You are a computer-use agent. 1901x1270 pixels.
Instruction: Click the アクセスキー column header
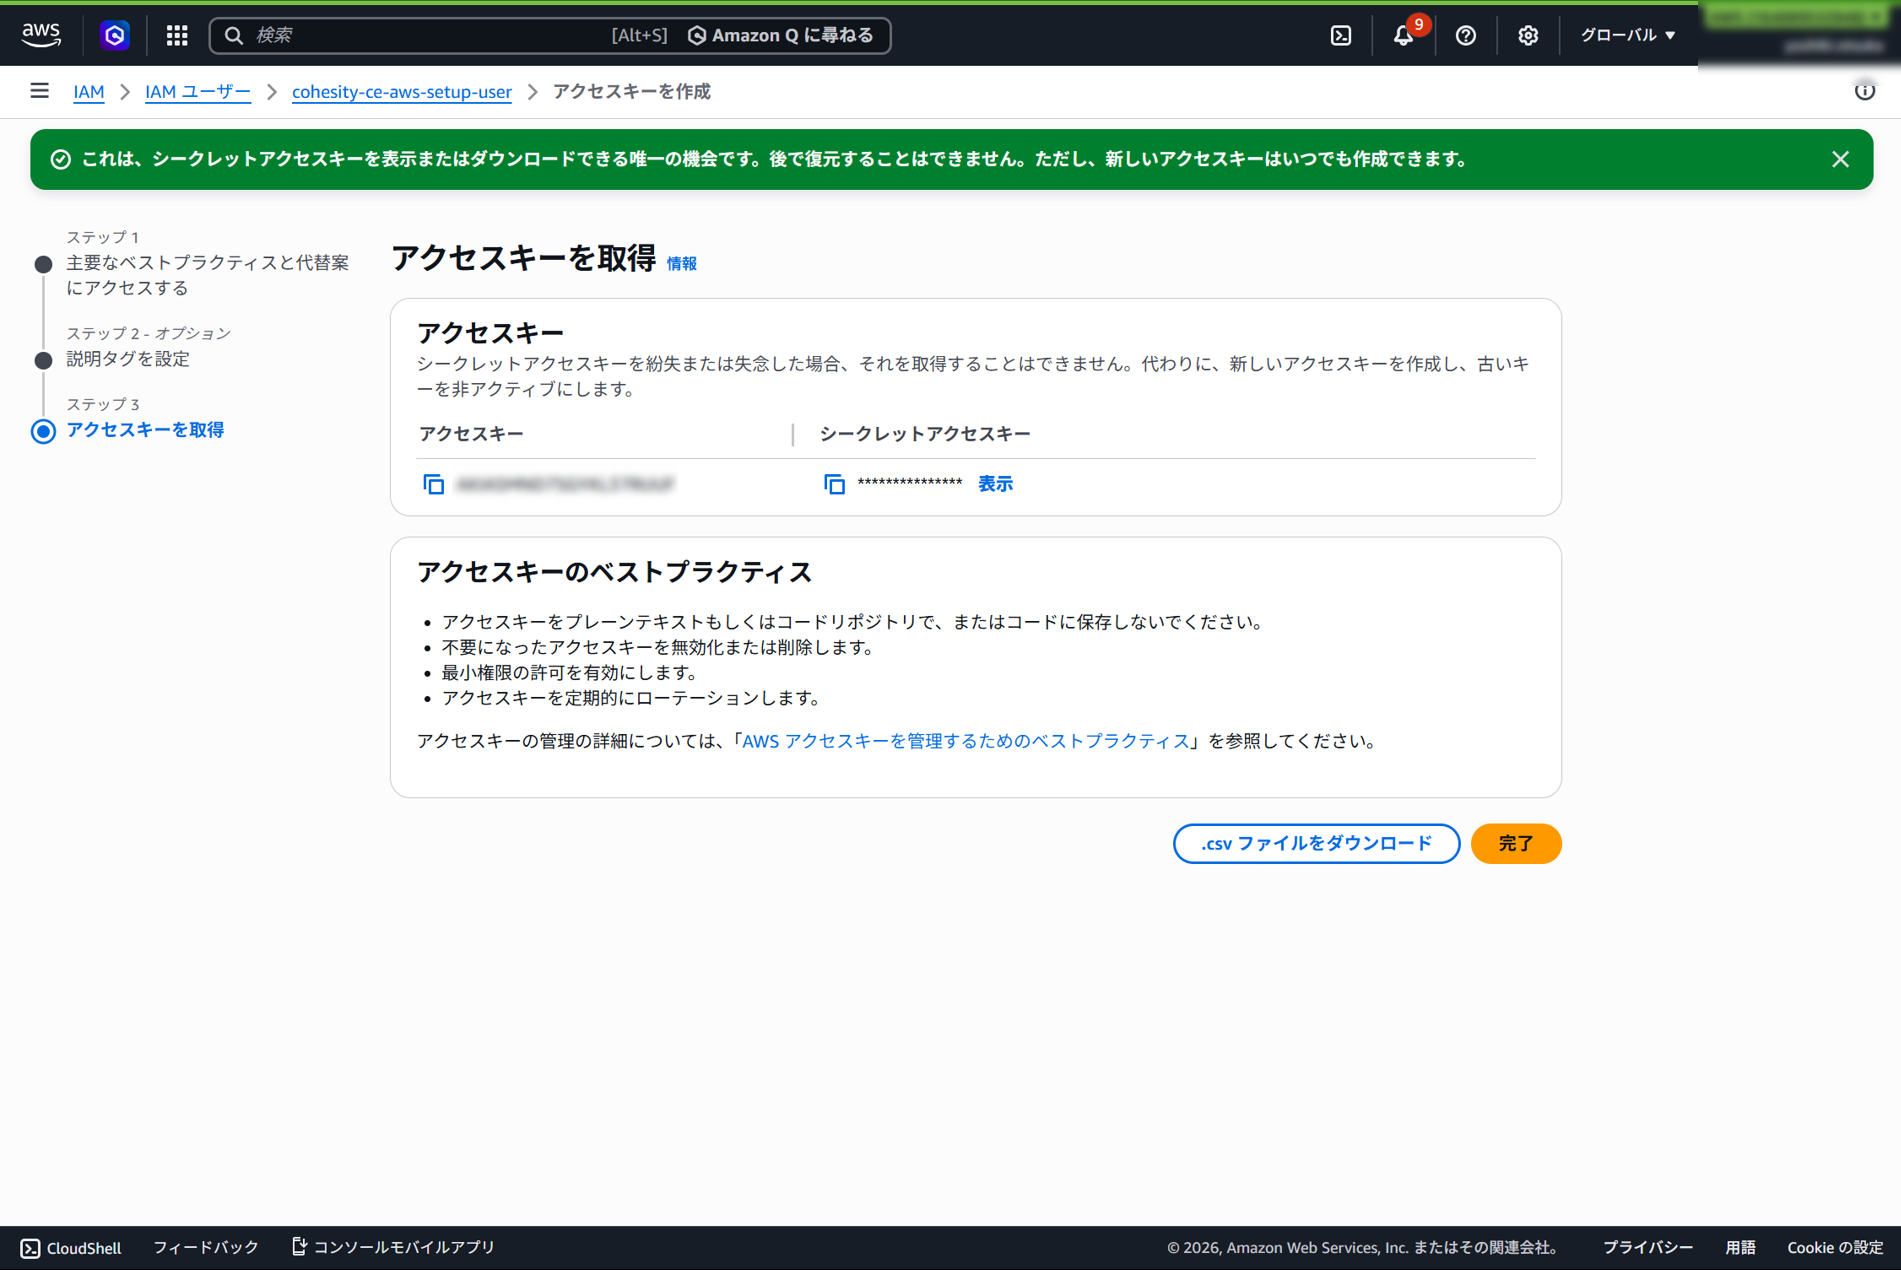click(471, 434)
